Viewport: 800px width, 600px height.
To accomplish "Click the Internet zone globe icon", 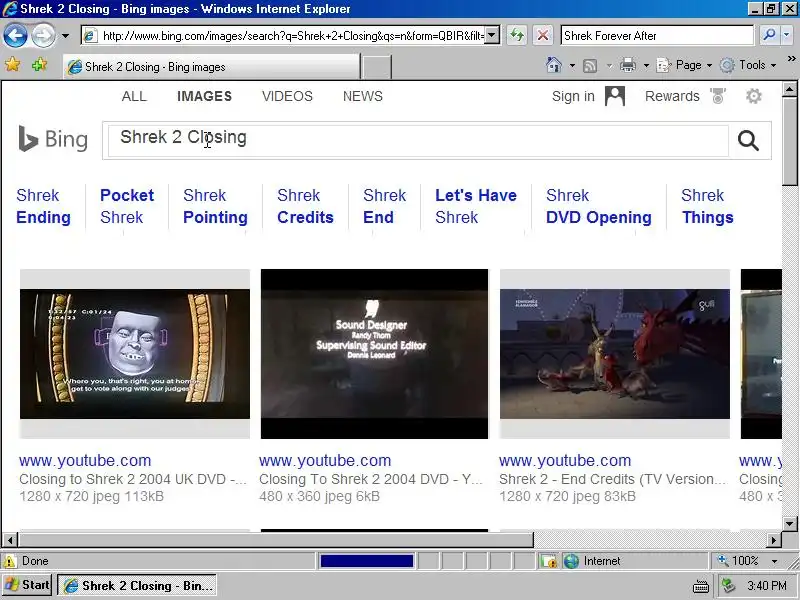I will coord(571,561).
